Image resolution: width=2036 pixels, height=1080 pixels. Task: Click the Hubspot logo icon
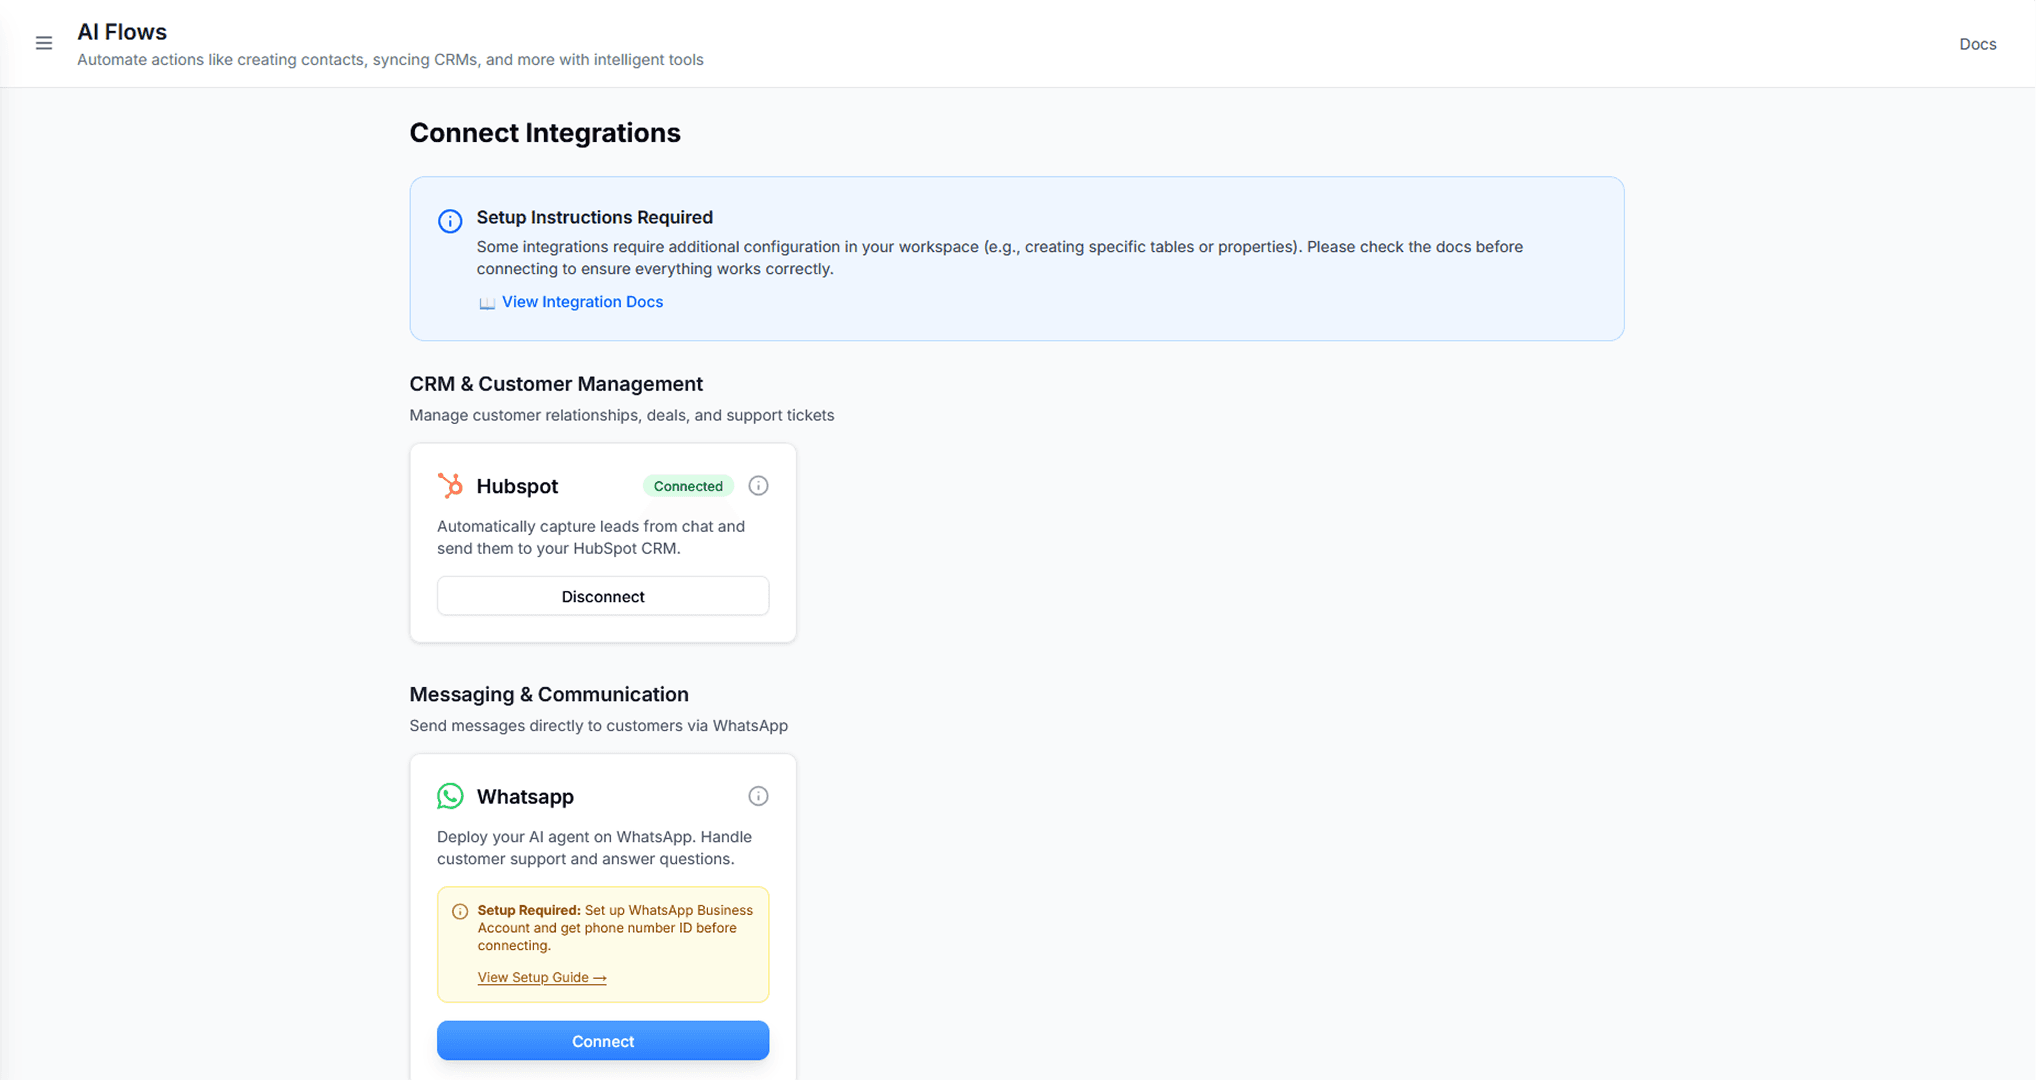point(450,485)
